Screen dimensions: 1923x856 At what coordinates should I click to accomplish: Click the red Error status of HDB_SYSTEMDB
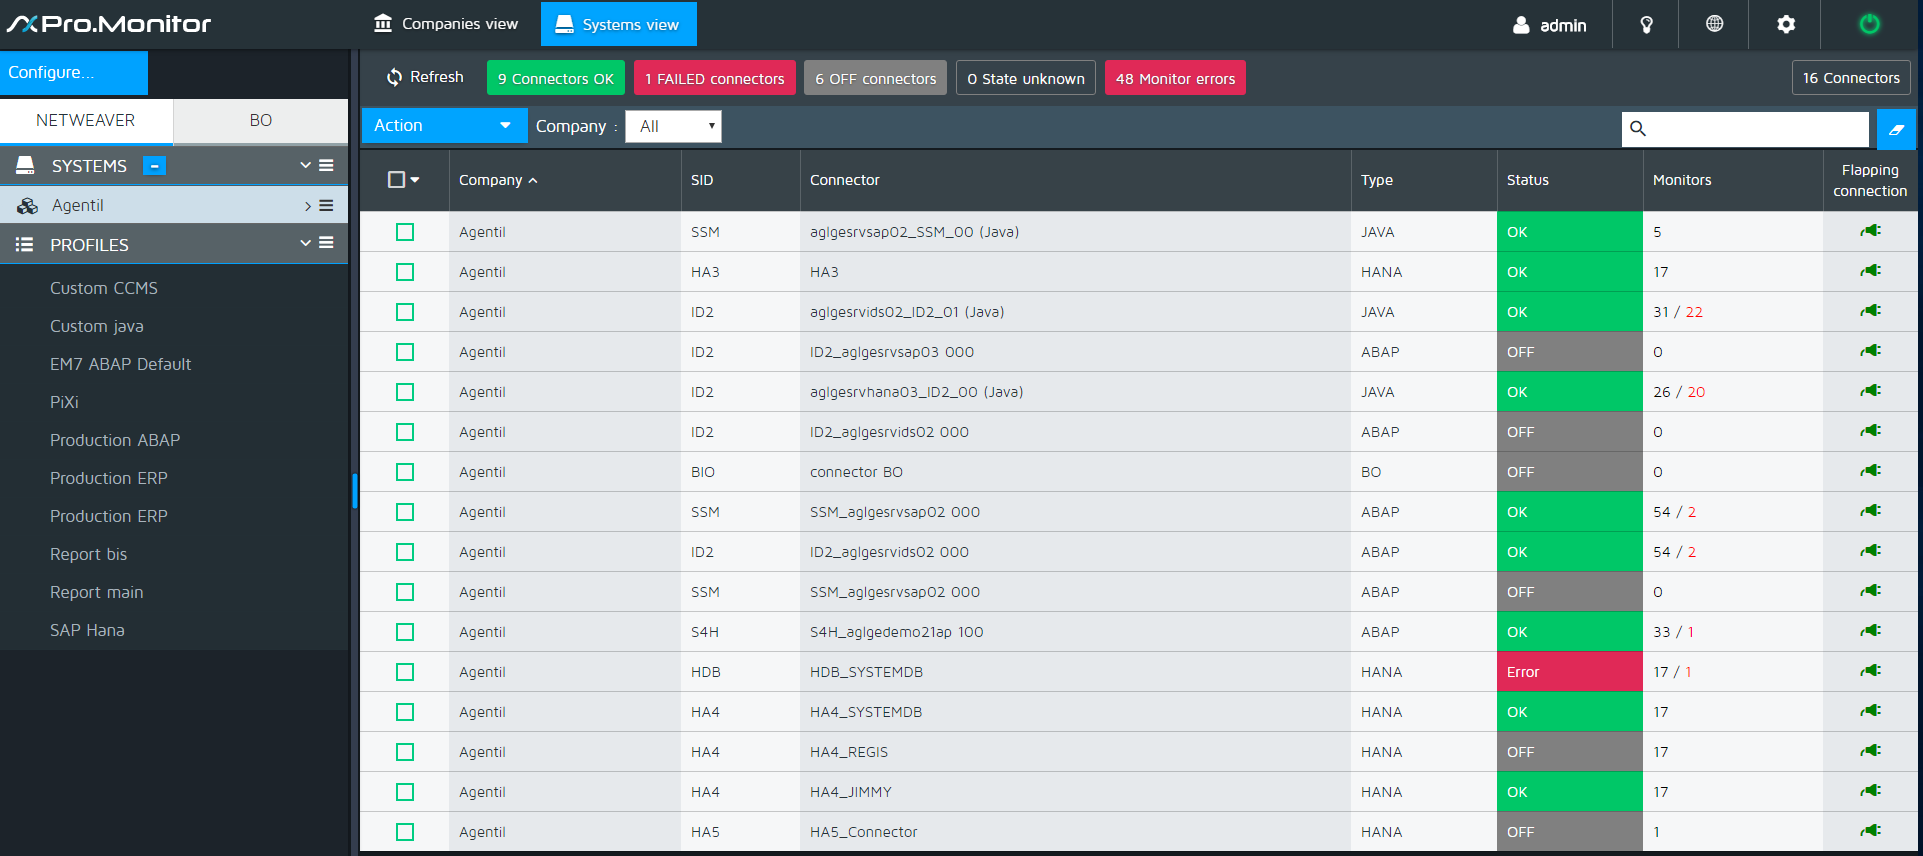click(x=1569, y=672)
